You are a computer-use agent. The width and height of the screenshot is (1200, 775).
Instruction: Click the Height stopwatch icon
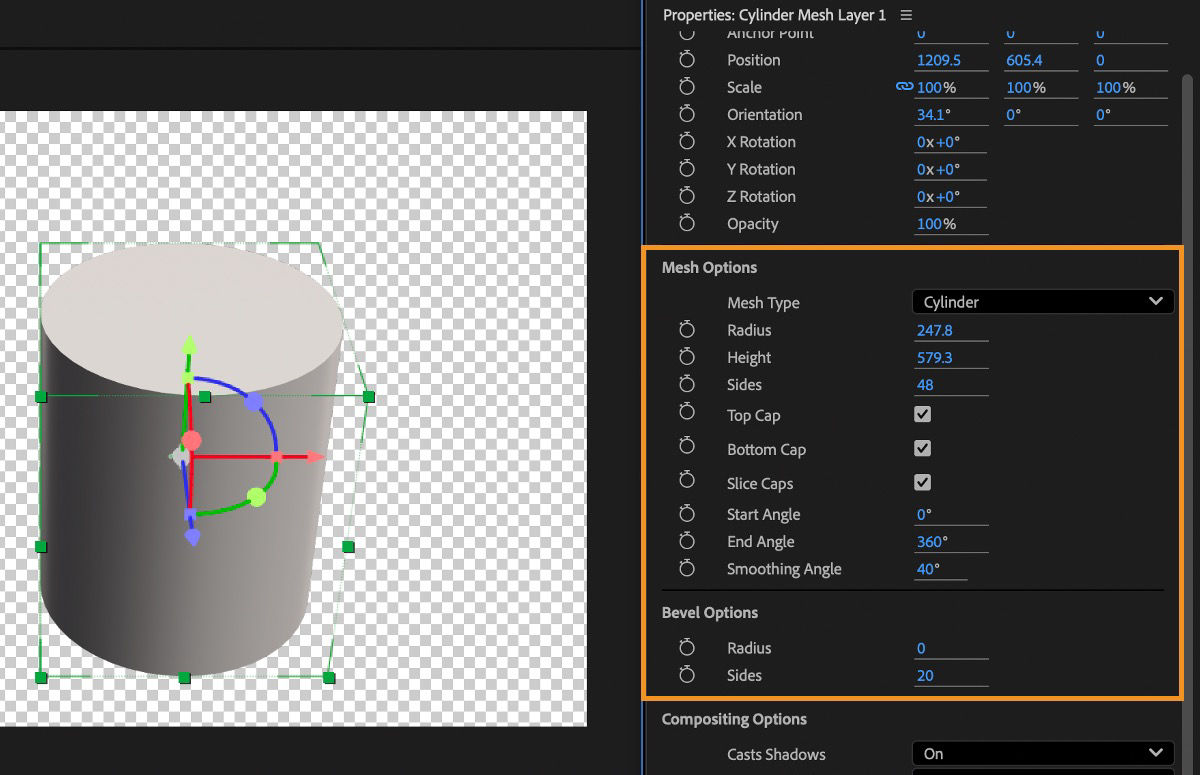(686, 357)
